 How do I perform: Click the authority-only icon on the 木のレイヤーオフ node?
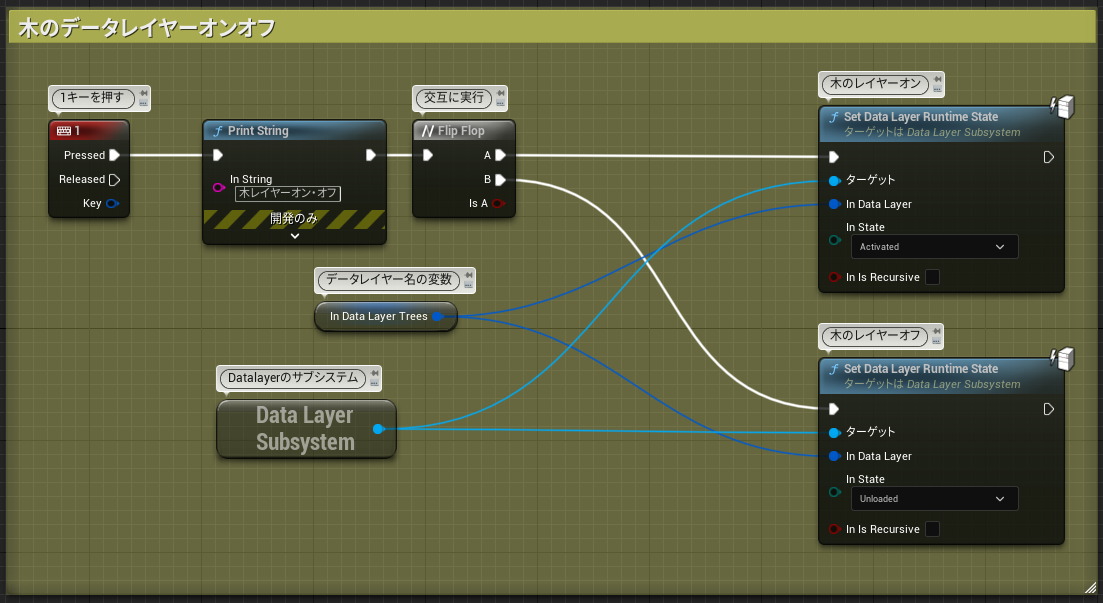1062,359
